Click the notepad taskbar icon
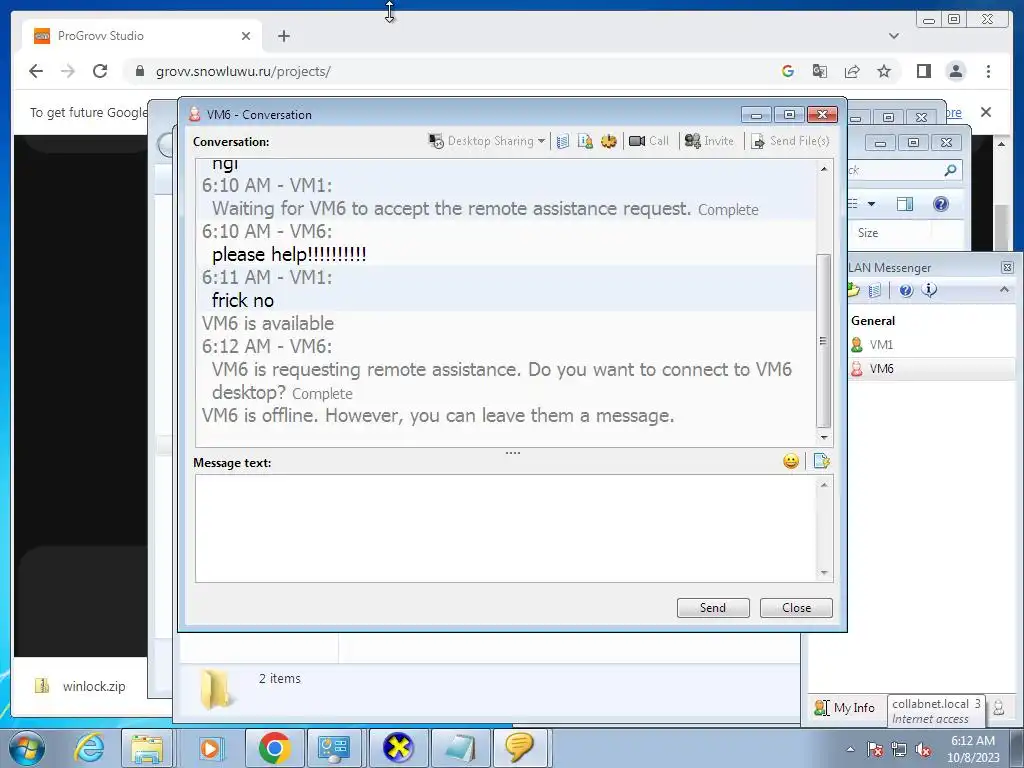The height and width of the screenshot is (768, 1024). coord(460,748)
